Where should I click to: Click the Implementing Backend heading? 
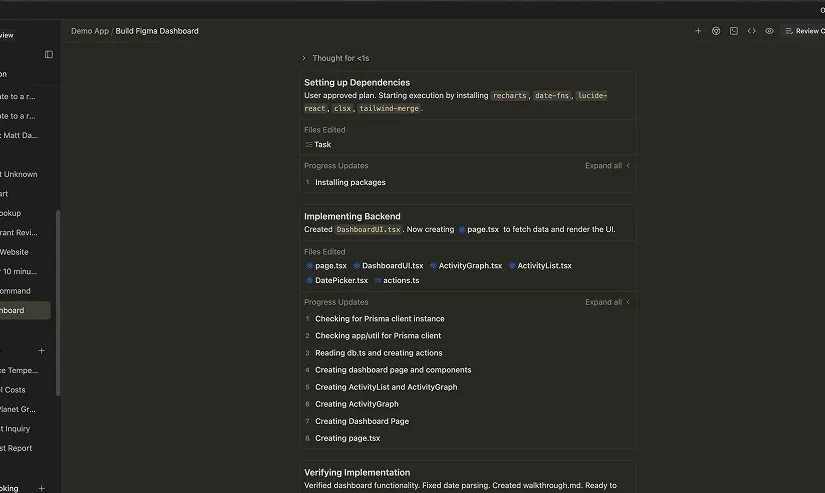352,216
